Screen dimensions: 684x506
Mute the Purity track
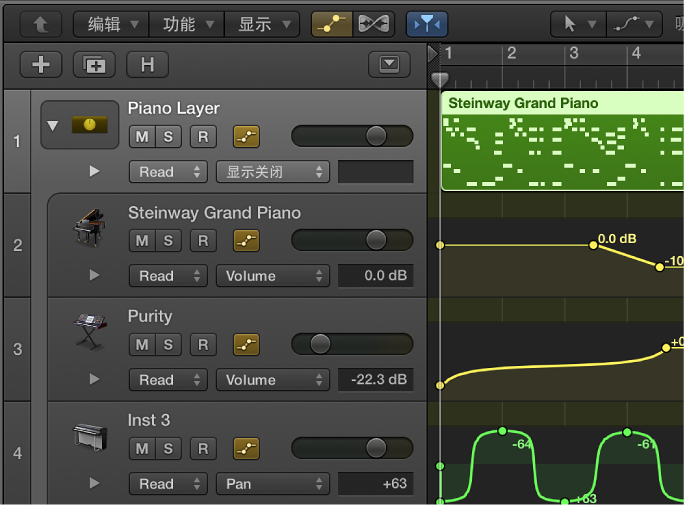click(142, 345)
